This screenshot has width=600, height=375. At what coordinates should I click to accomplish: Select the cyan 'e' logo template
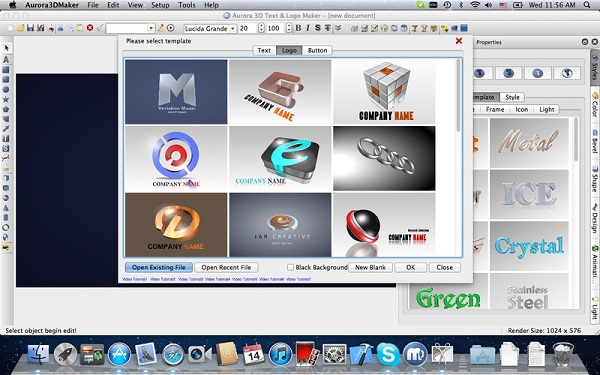pyautogui.click(x=280, y=158)
